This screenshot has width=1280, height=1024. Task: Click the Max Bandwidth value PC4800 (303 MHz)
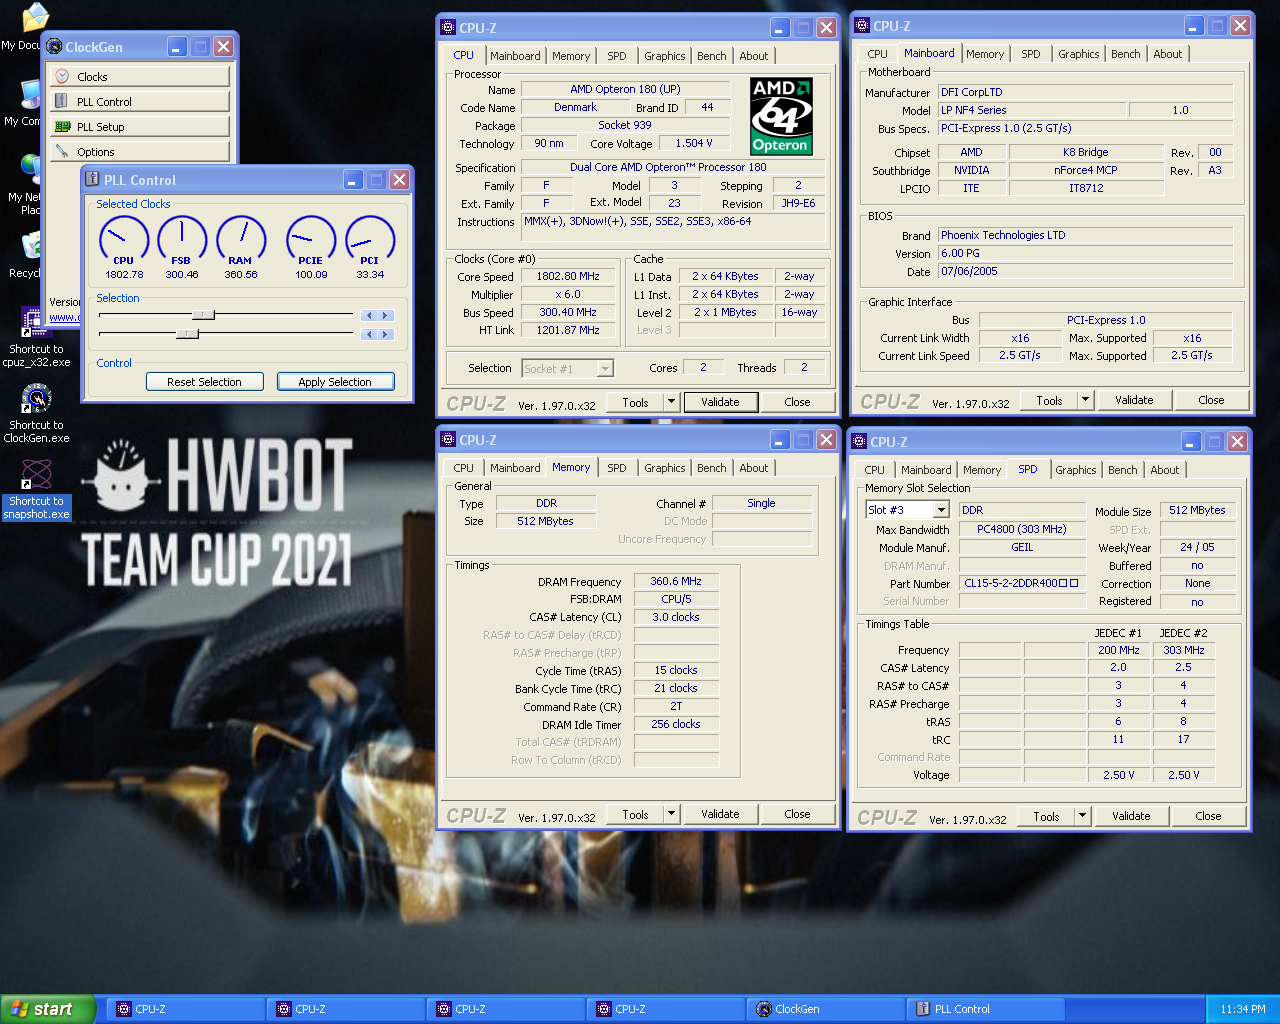[1022, 529]
